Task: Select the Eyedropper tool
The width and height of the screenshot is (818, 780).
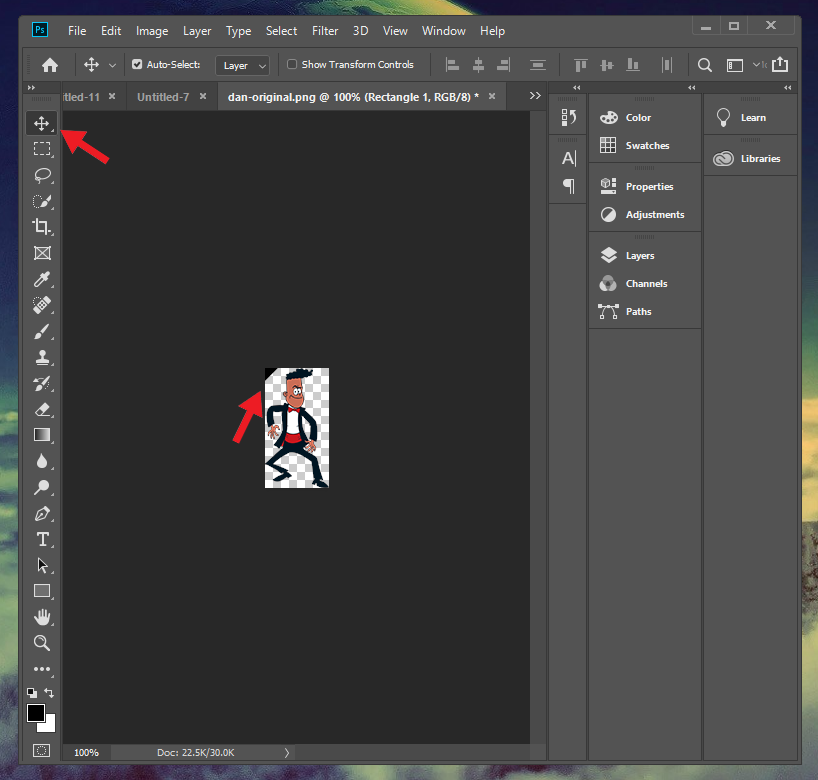Action: [42, 279]
